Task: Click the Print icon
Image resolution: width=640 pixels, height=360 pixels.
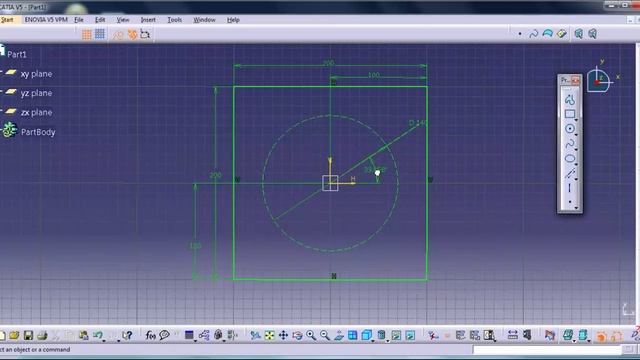Action: 42,336
